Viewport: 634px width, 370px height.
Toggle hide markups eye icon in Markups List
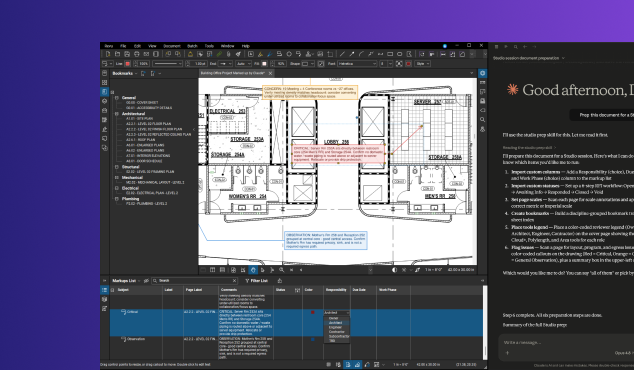[146, 281]
